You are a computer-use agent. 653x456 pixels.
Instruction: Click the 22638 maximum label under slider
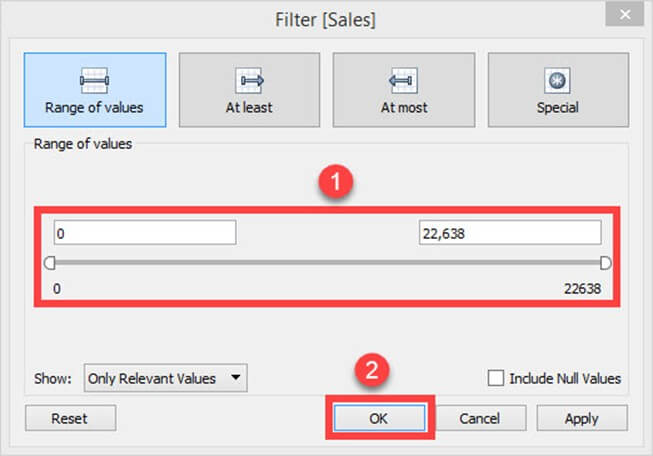click(x=582, y=287)
